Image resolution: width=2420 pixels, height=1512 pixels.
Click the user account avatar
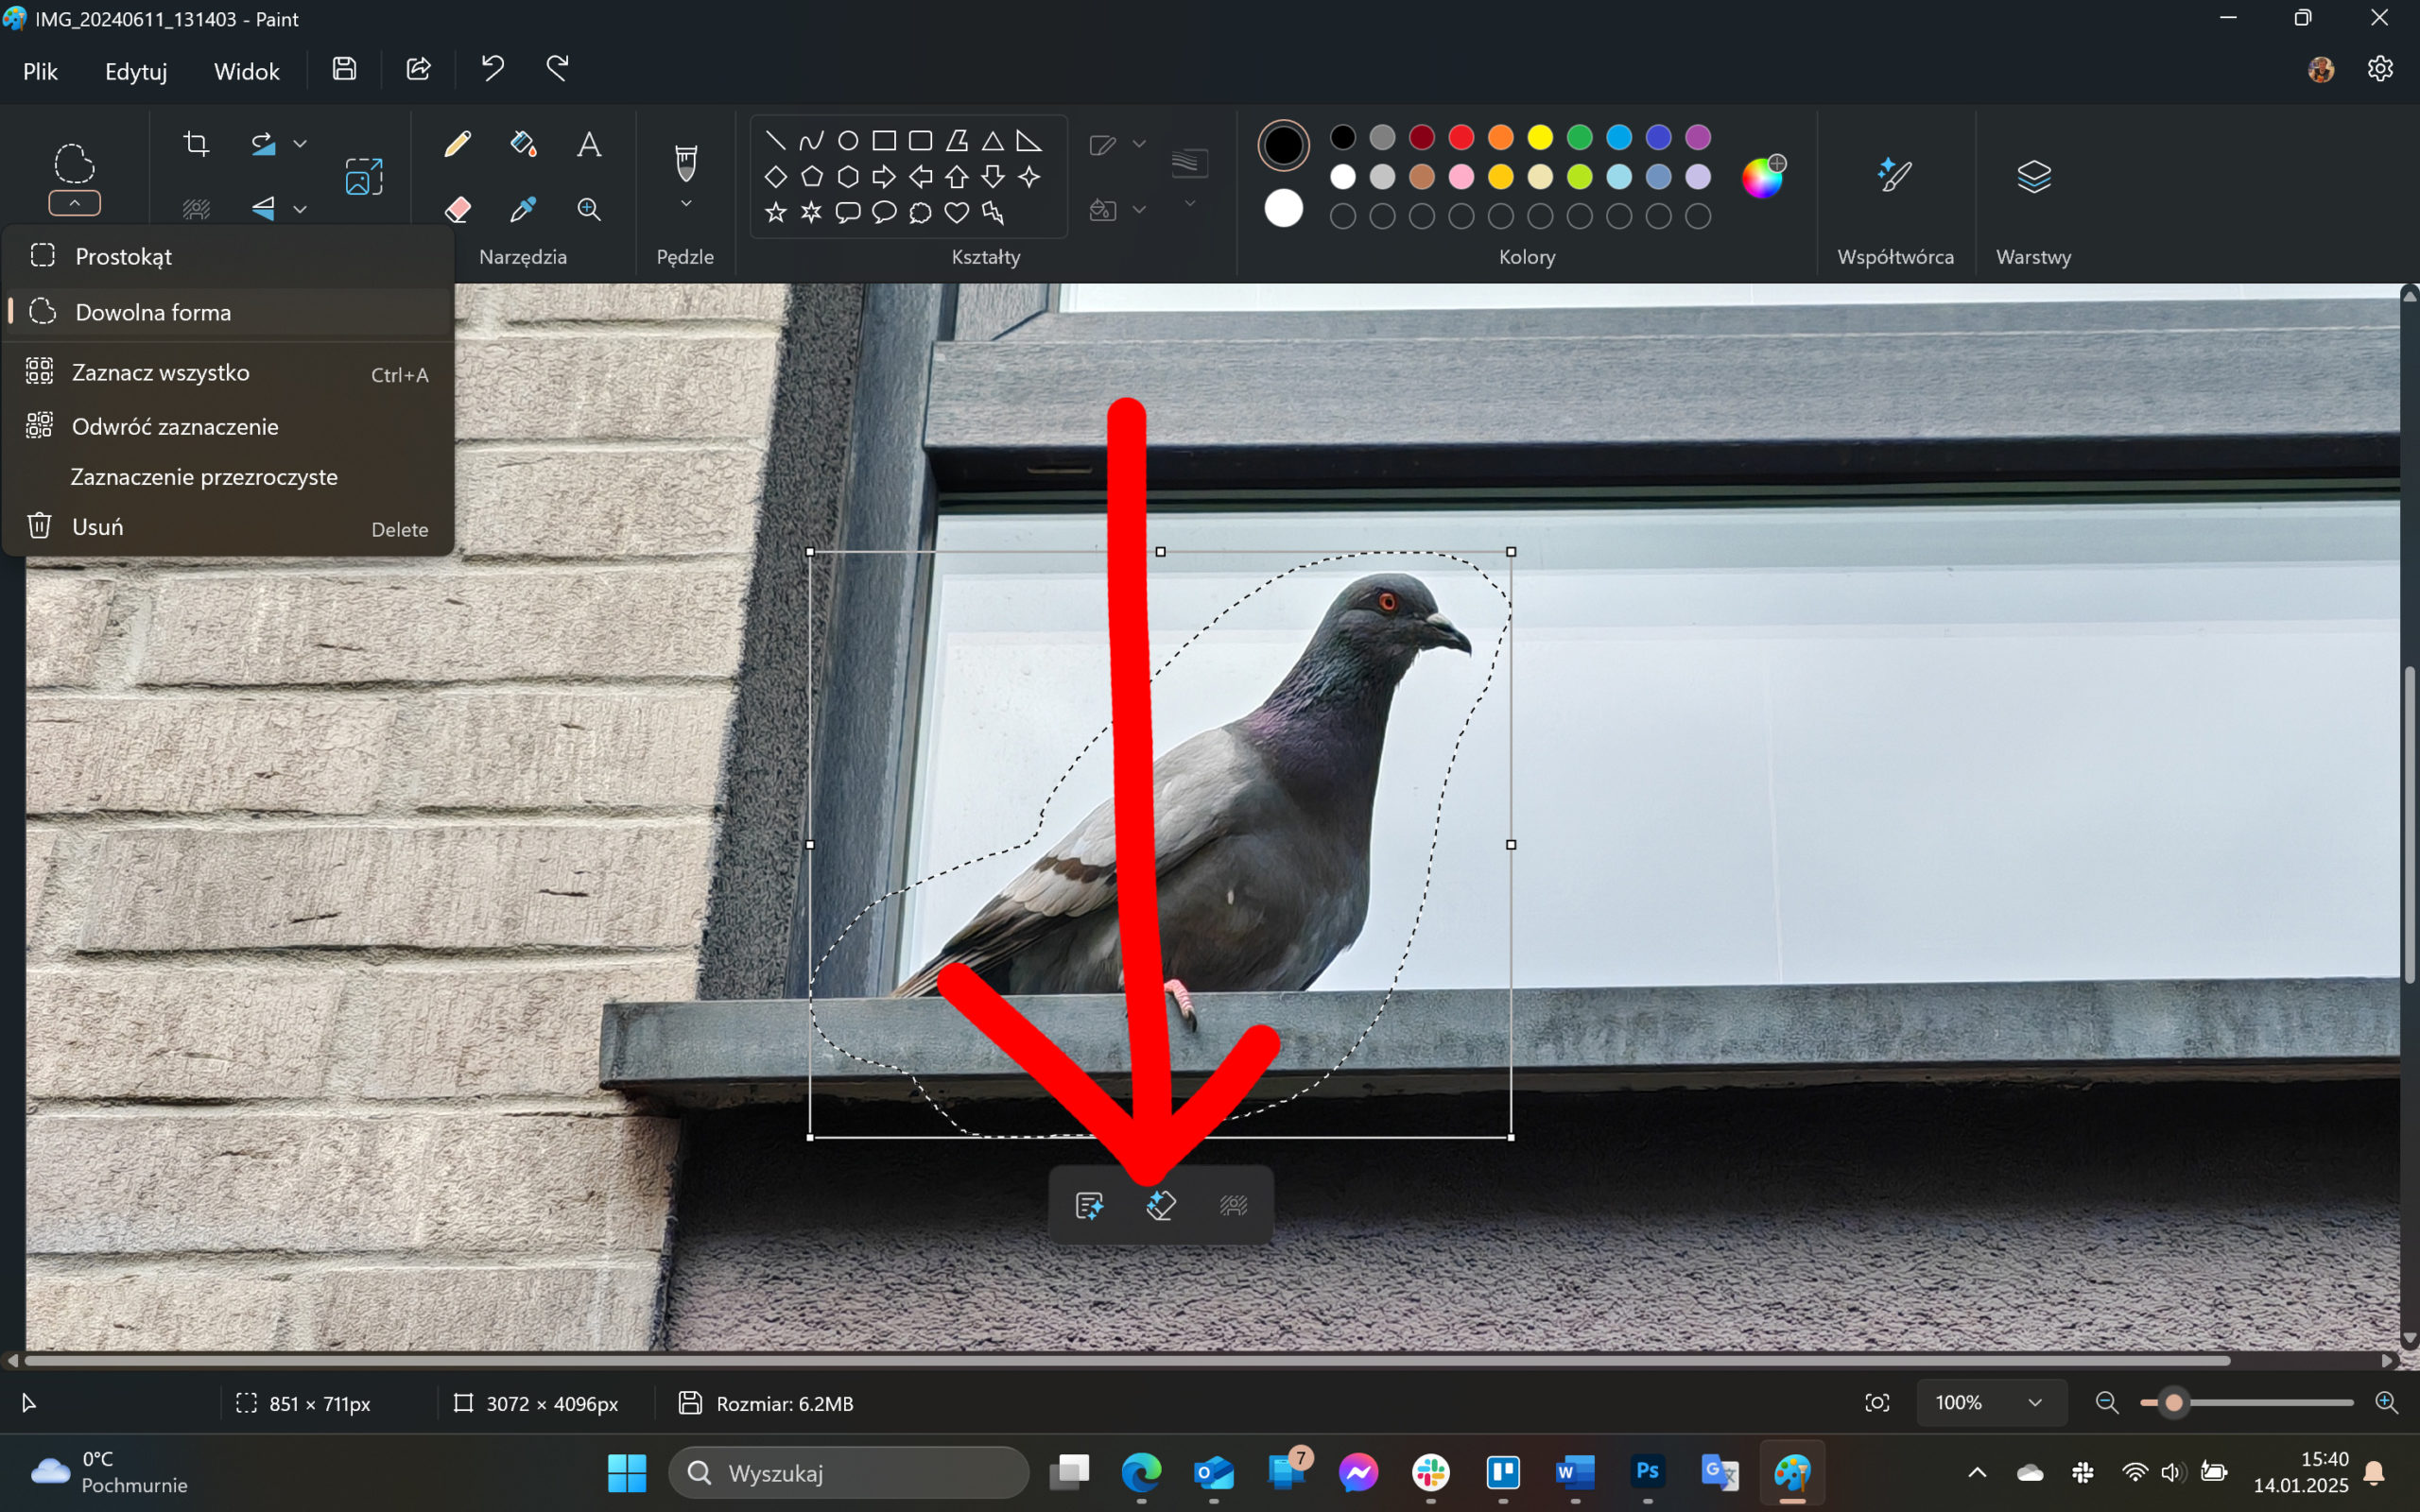point(2321,69)
